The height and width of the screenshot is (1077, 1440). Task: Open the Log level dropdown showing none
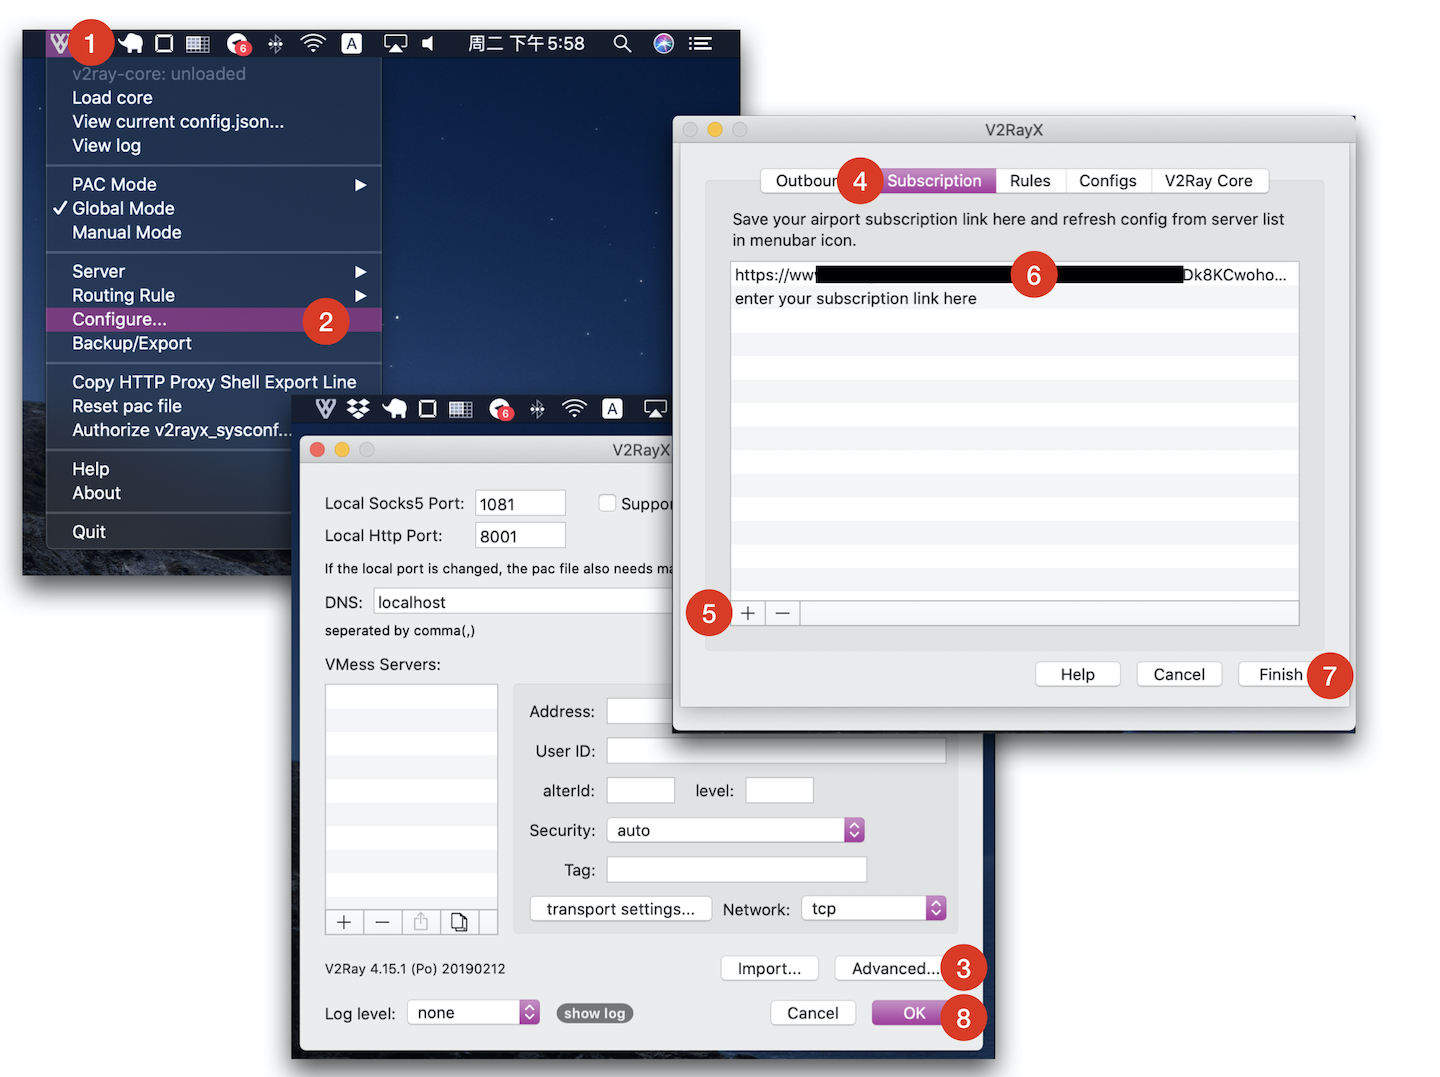coord(474,1012)
